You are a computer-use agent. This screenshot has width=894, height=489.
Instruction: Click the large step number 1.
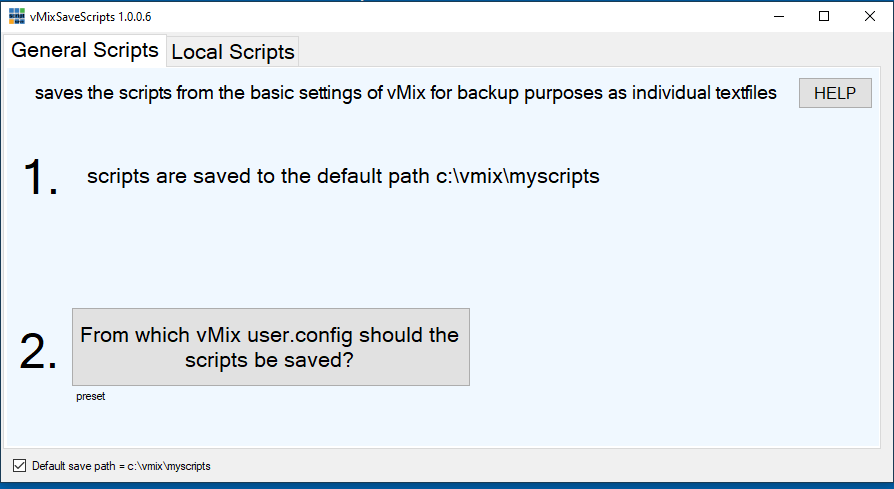tap(40, 178)
